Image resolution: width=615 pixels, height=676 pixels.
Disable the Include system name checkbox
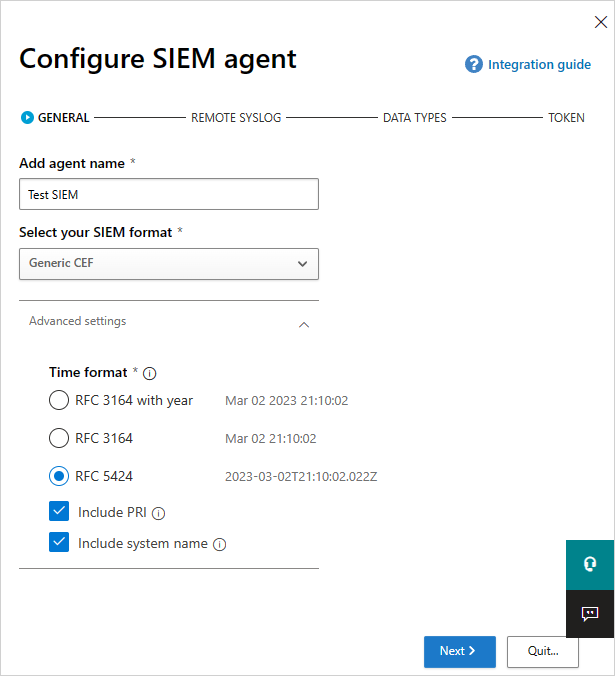point(59,544)
